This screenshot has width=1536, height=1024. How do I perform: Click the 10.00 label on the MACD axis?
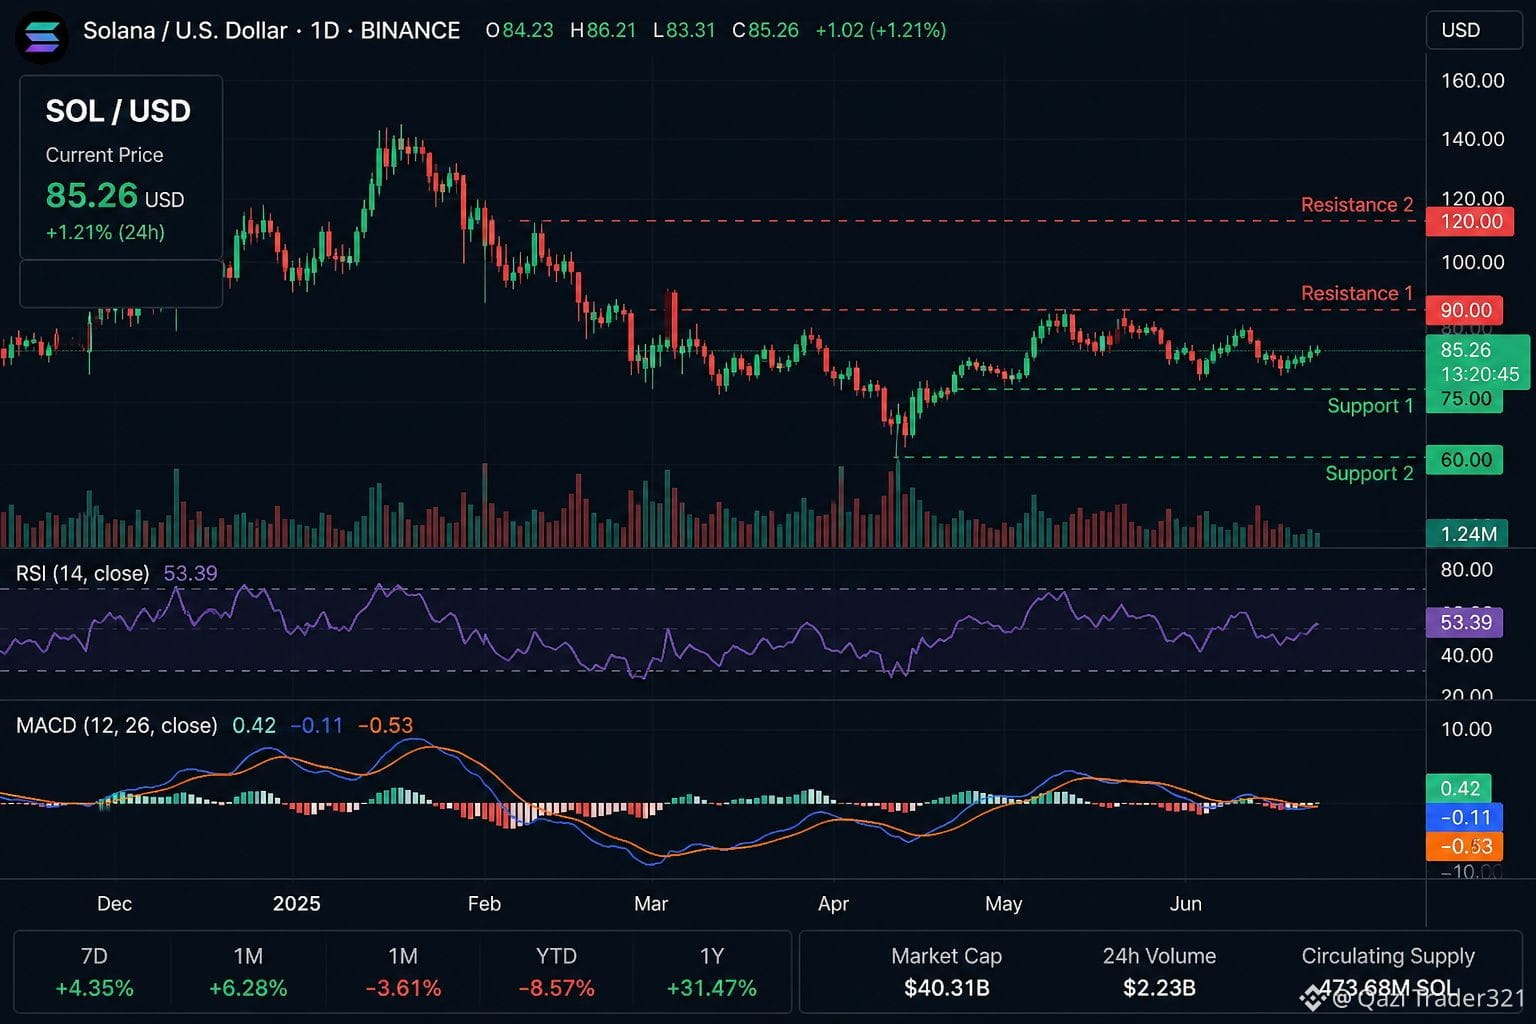pos(1467,729)
